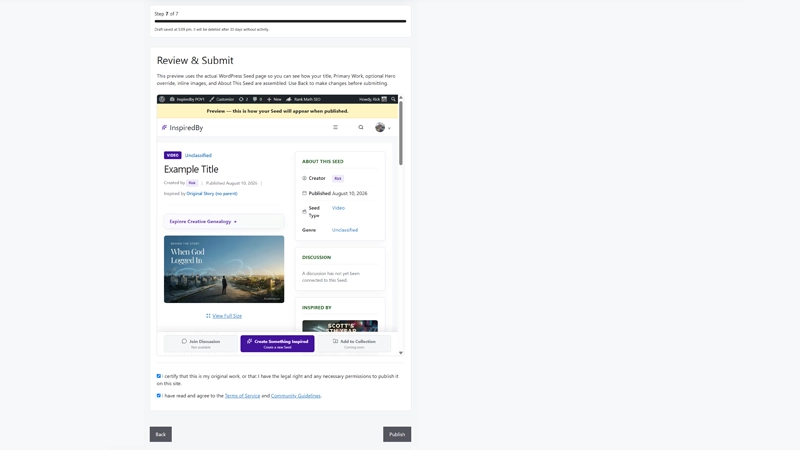Image resolution: width=800 pixels, height=450 pixels.
Task: Click the Step 7 of 7 progress bar
Action: pyautogui.click(x=280, y=21)
